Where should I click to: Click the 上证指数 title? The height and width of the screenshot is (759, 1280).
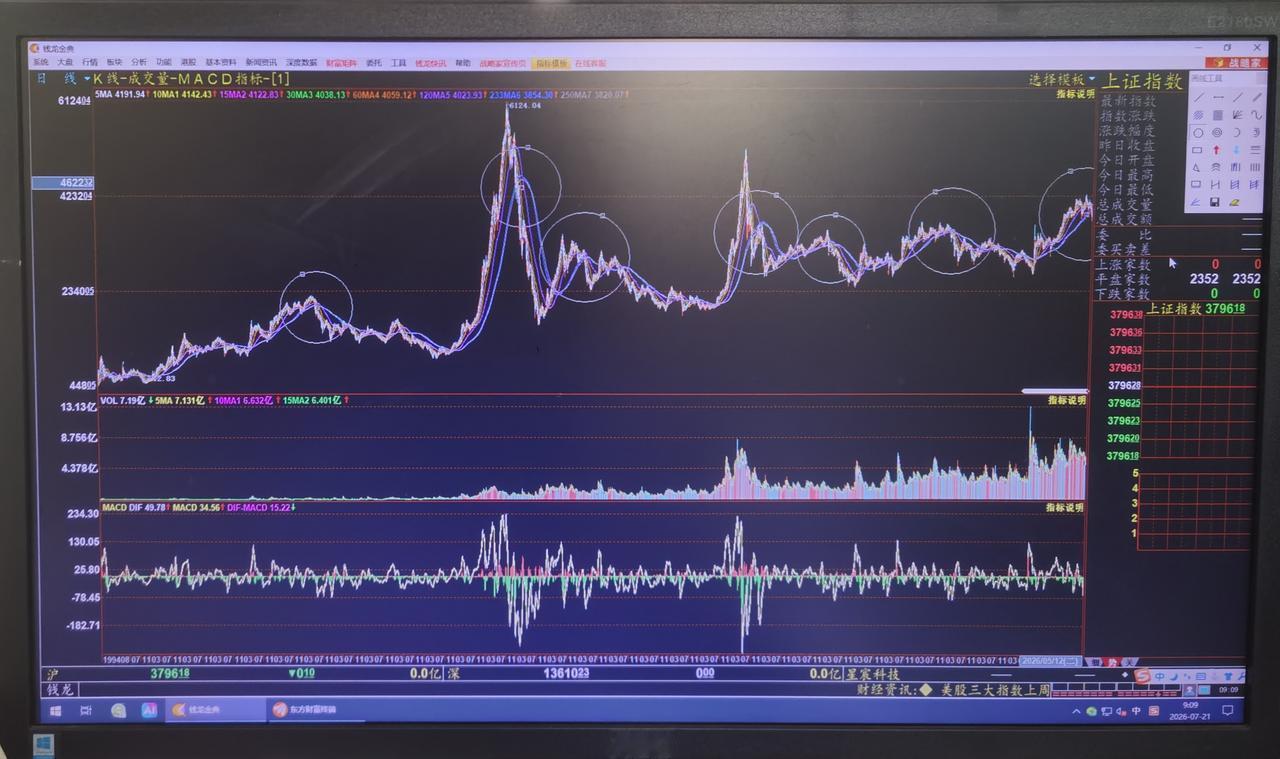tap(1142, 81)
